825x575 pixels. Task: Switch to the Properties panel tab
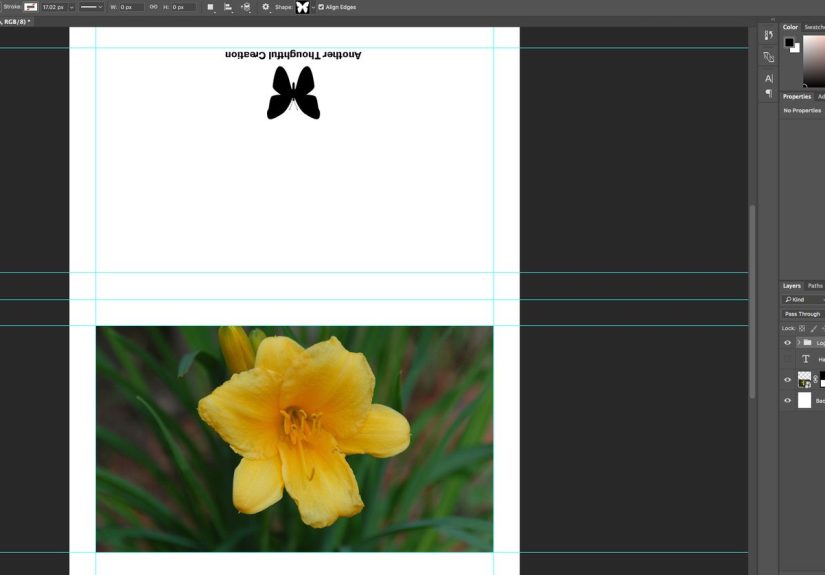pyautogui.click(x=797, y=96)
